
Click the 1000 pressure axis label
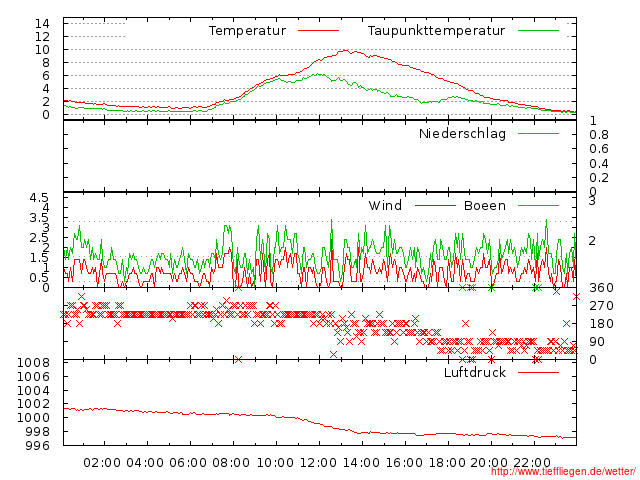[x=33, y=418]
